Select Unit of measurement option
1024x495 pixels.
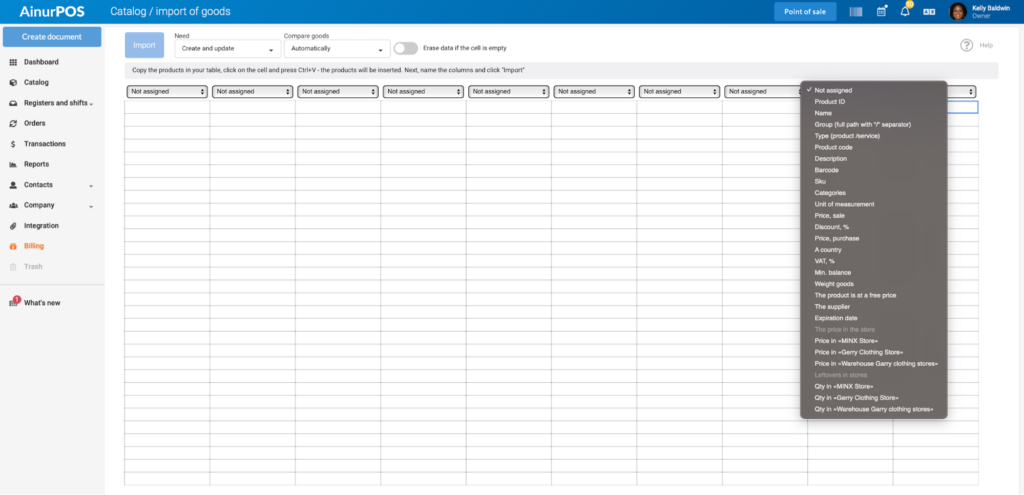[x=874, y=204]
